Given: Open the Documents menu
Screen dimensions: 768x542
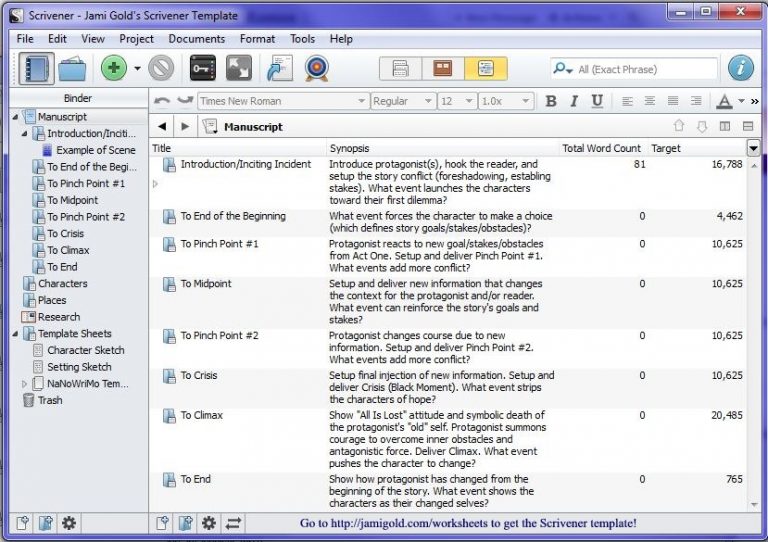Looking at the screenshot, I should 196,39.
